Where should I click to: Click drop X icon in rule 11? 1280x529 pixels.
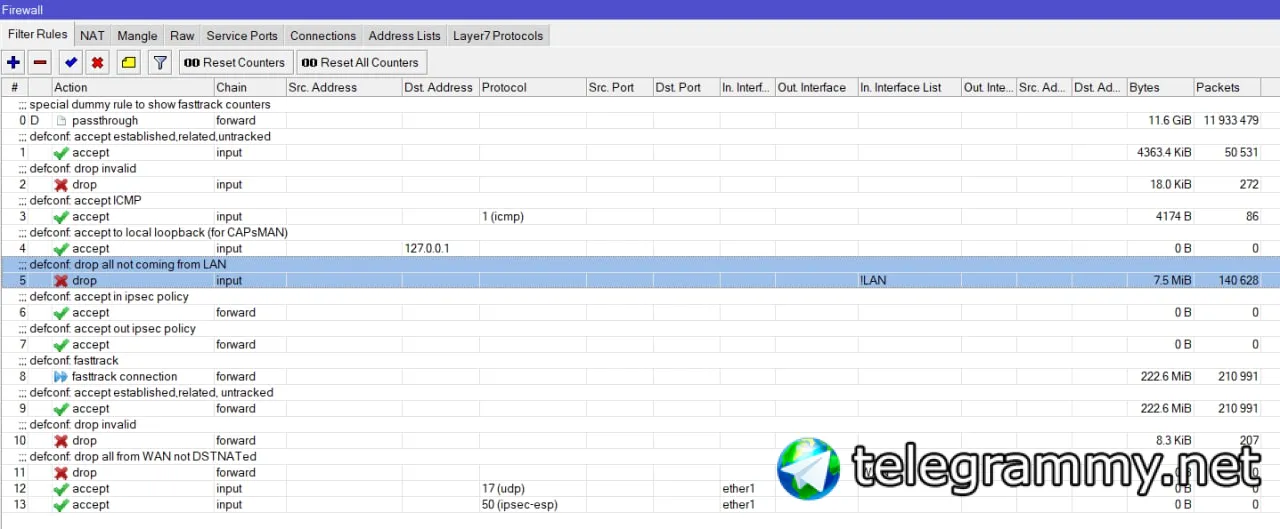point(61,472)
